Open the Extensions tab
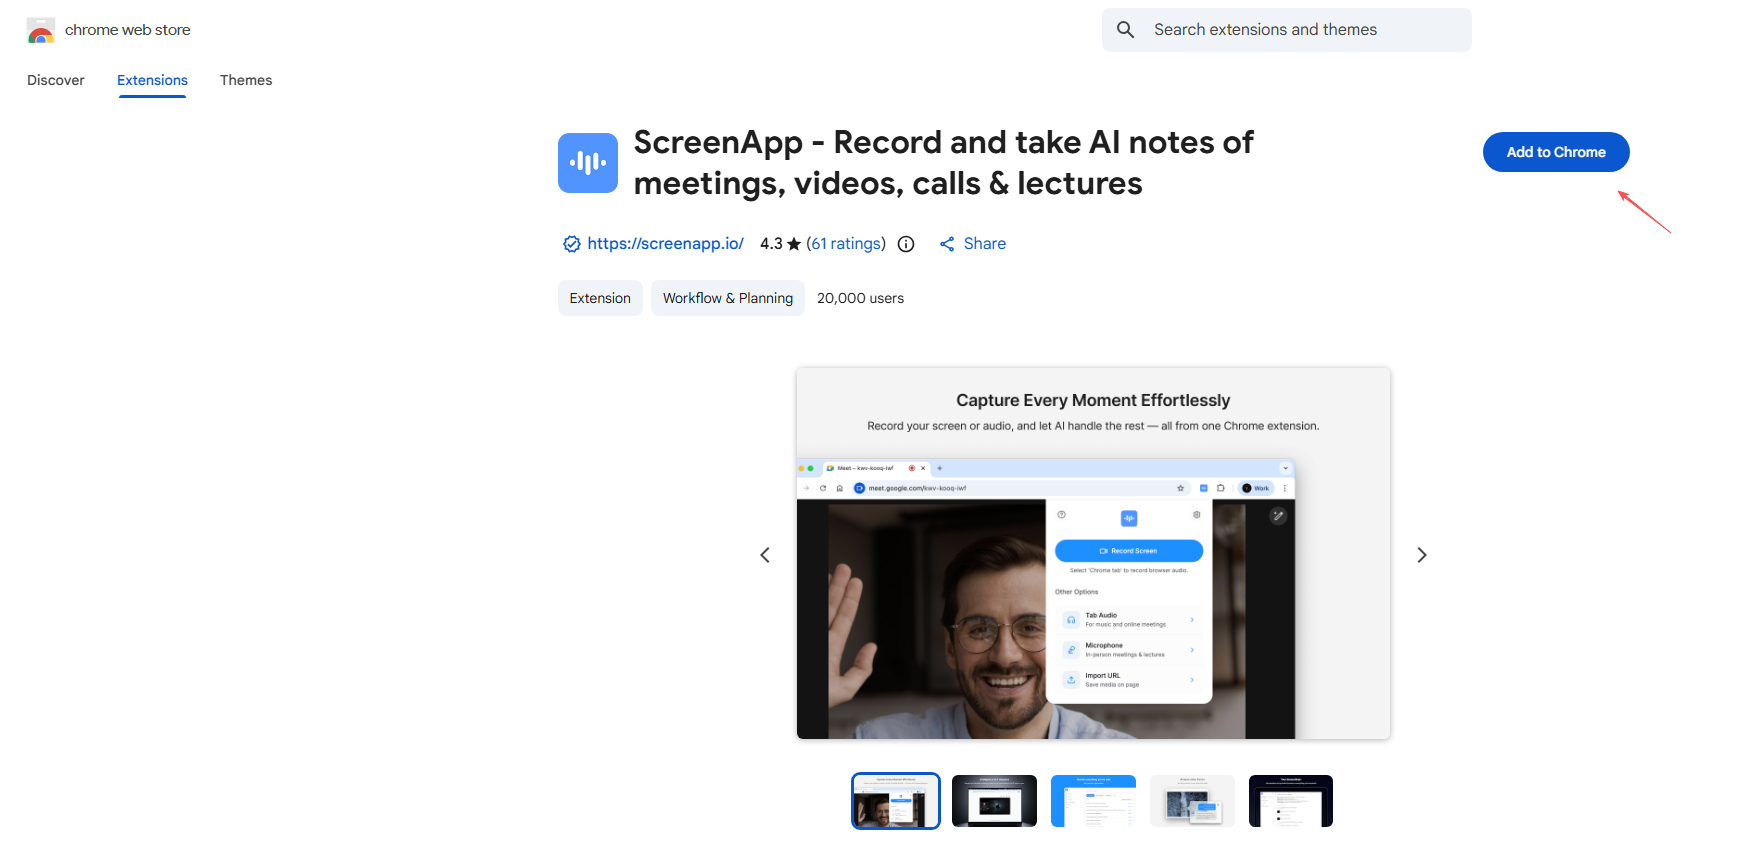This screenshot has height=868, width=1746. [152, 80]
